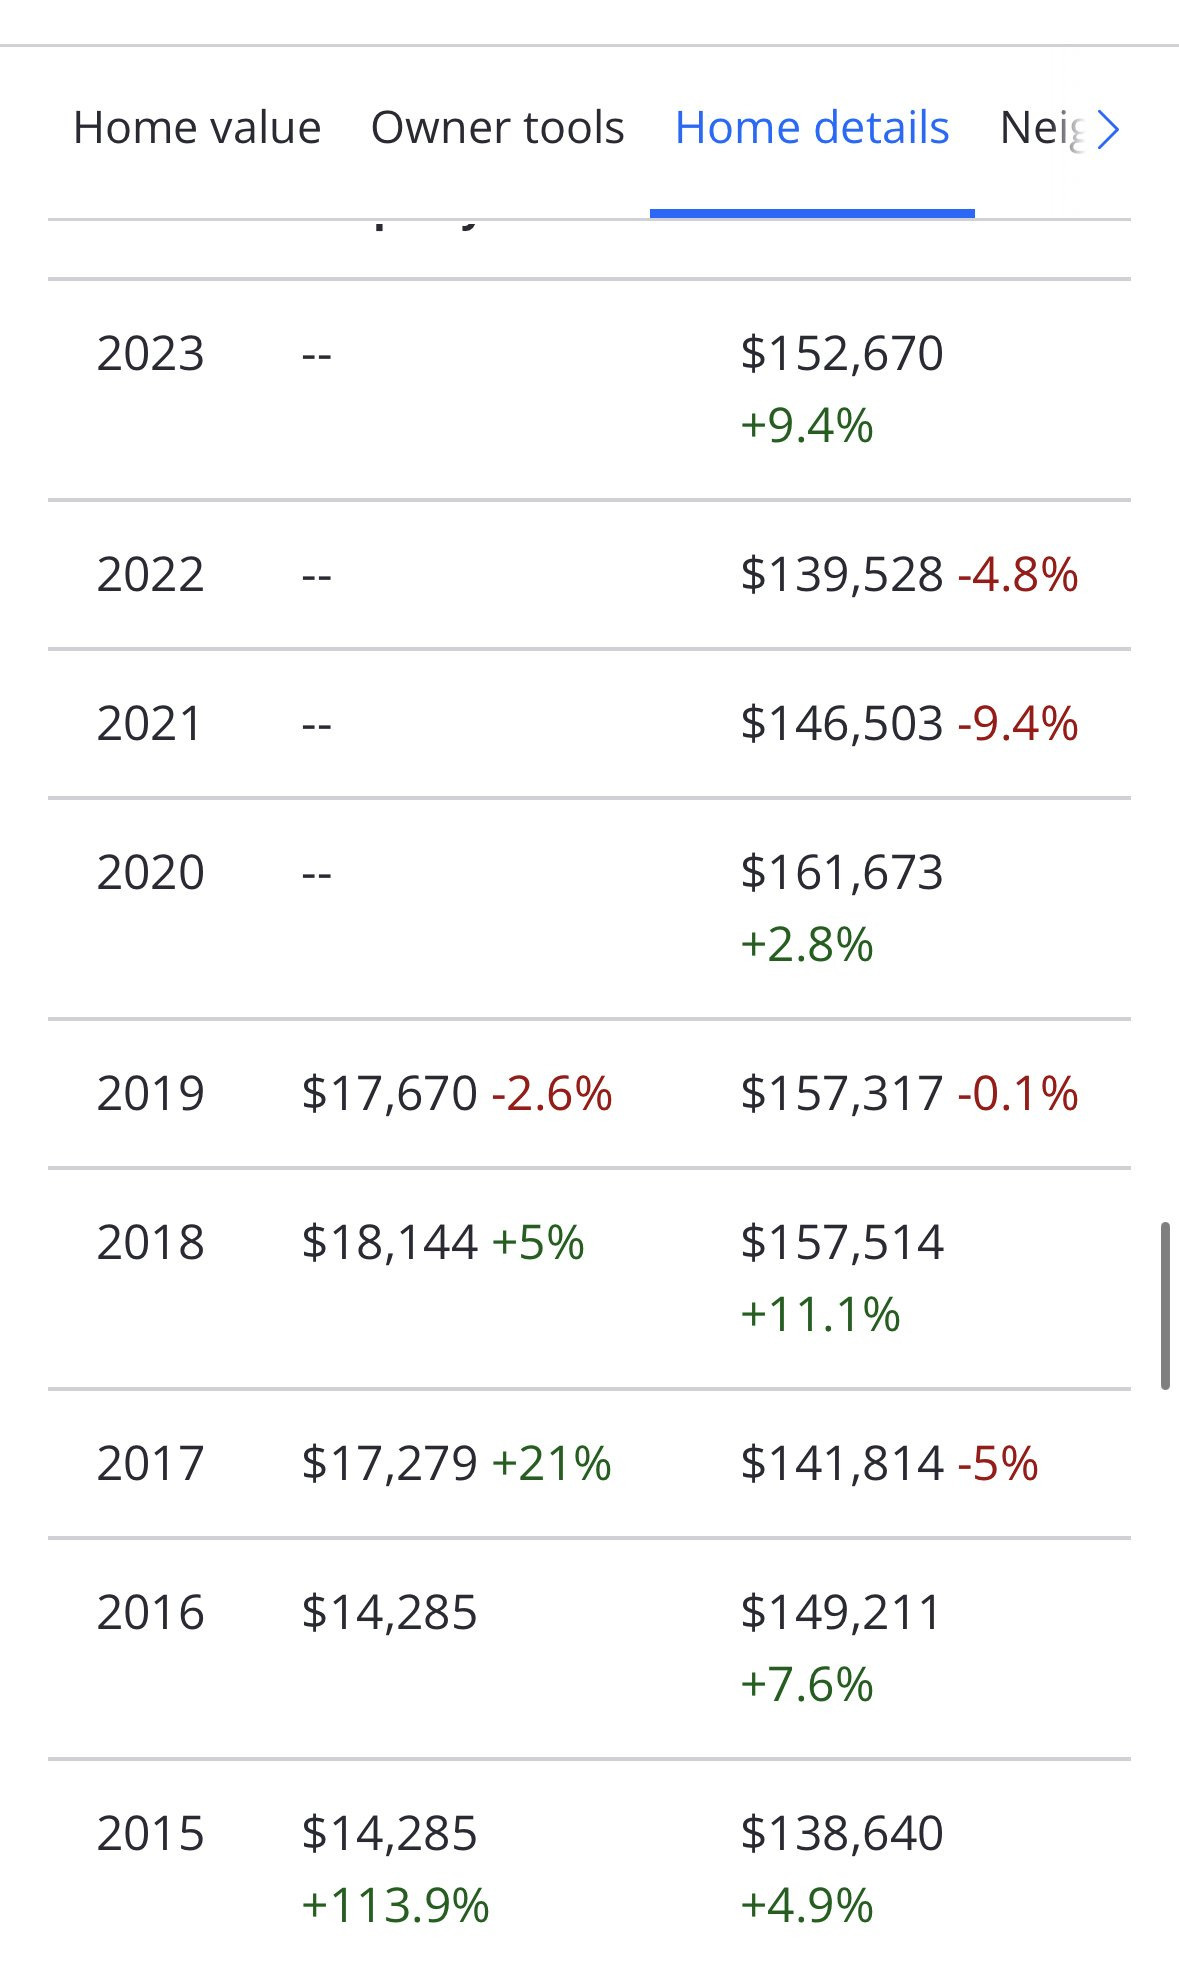Screen dimensions: 1179x1967
Task: Click the $146,503 assessment amount
Action: (842, 724)
